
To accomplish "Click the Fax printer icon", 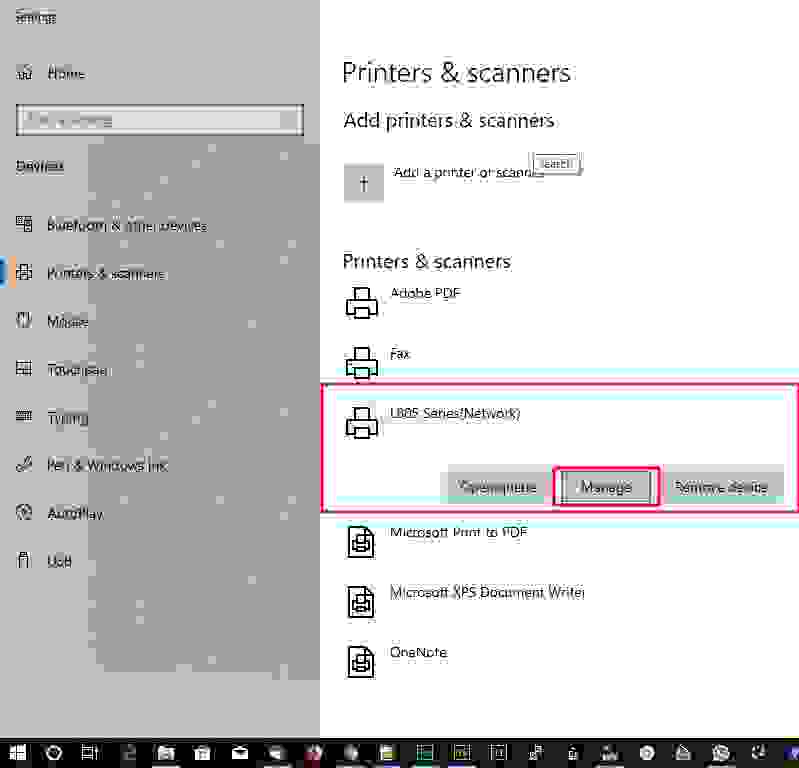I will click(361, 362).
